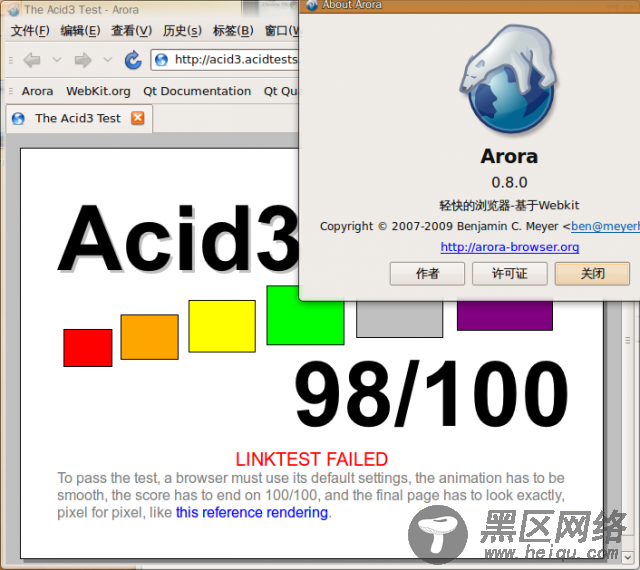The height and width of the screenshot is (570, 640).
Task: Open the http://arora-browser.org link
Action: coord(510,247)
